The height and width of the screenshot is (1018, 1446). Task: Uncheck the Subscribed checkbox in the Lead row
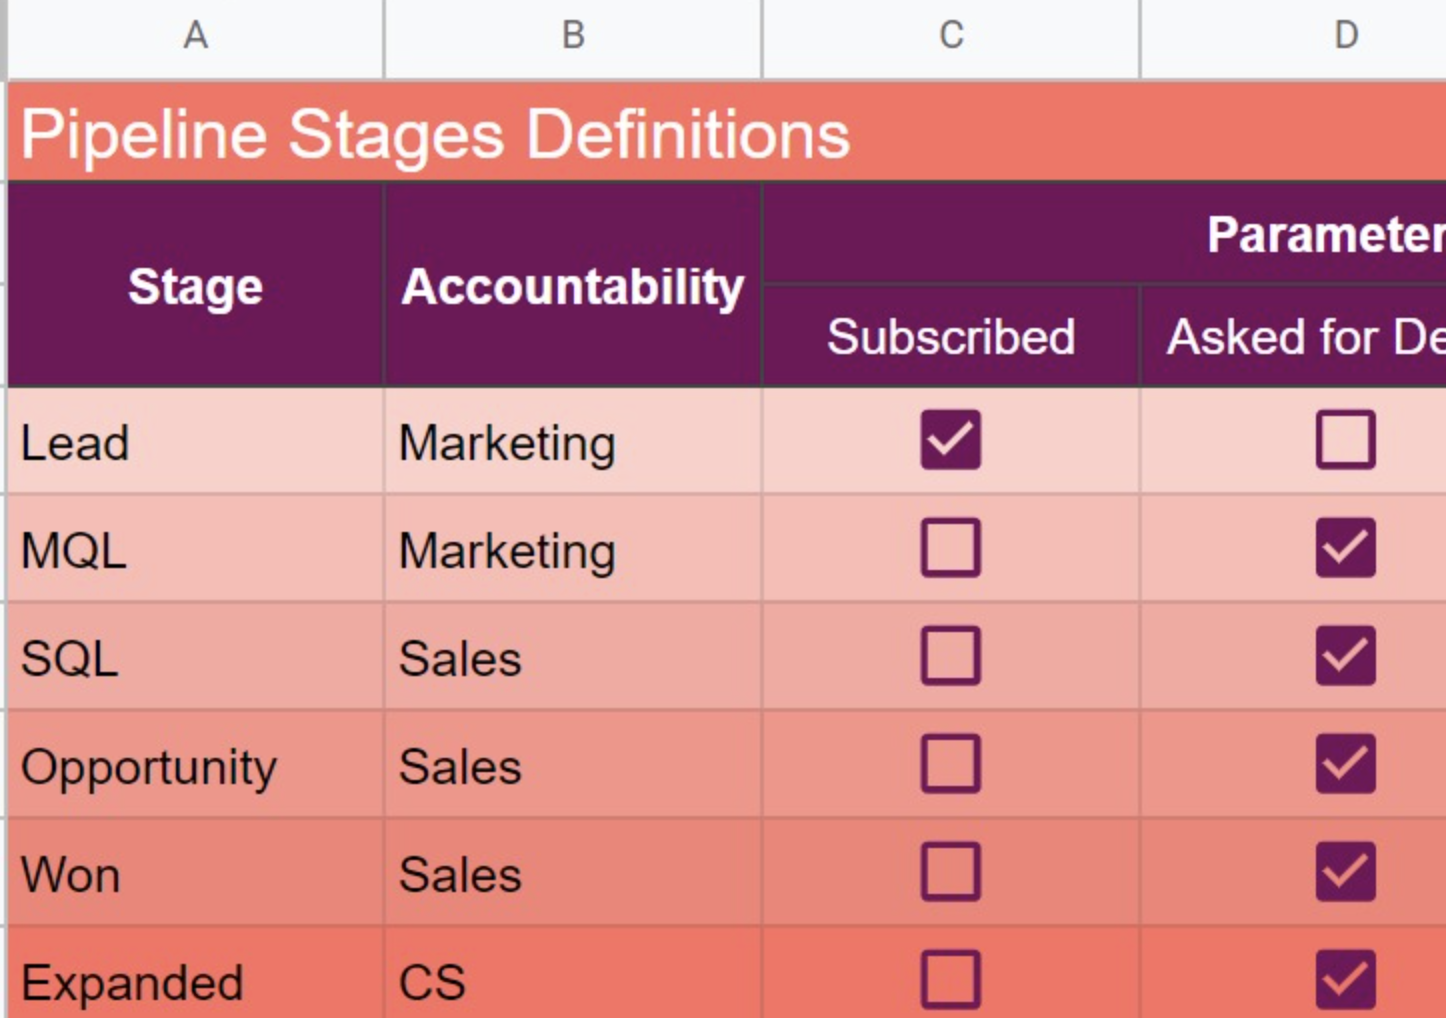click(x=949, y=438)
